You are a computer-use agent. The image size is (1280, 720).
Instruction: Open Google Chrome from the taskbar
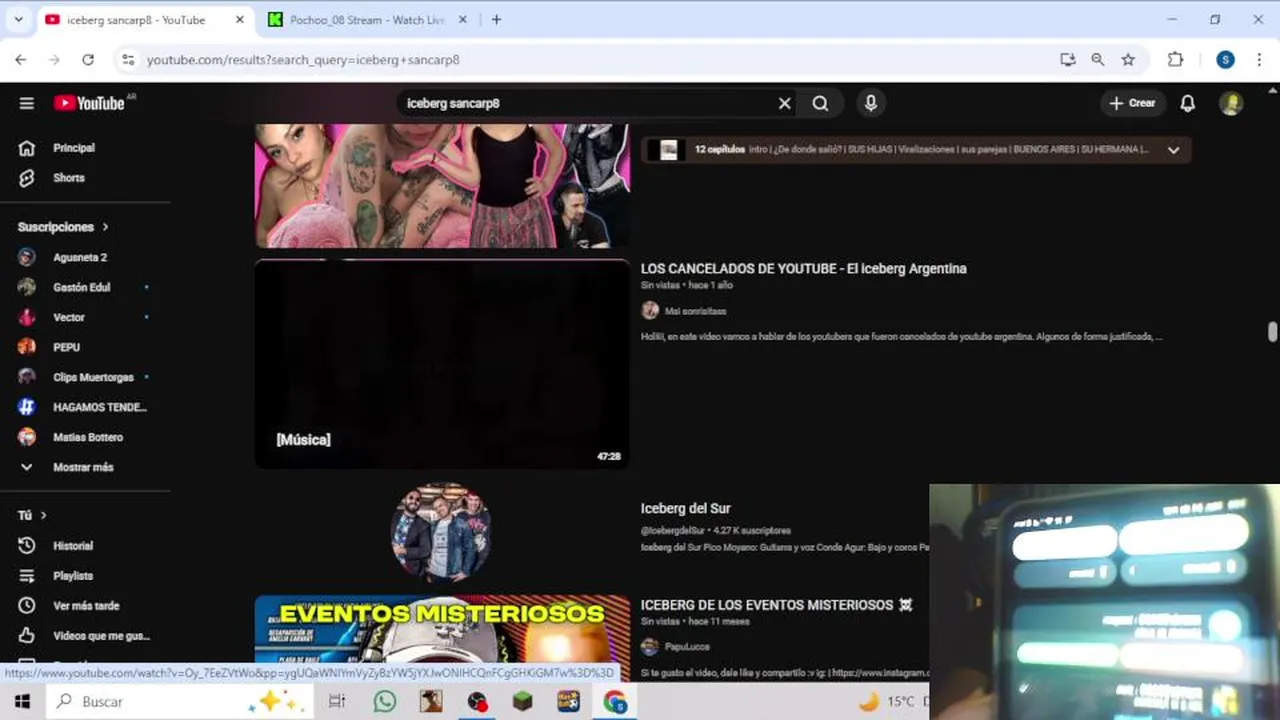[615, 702]
